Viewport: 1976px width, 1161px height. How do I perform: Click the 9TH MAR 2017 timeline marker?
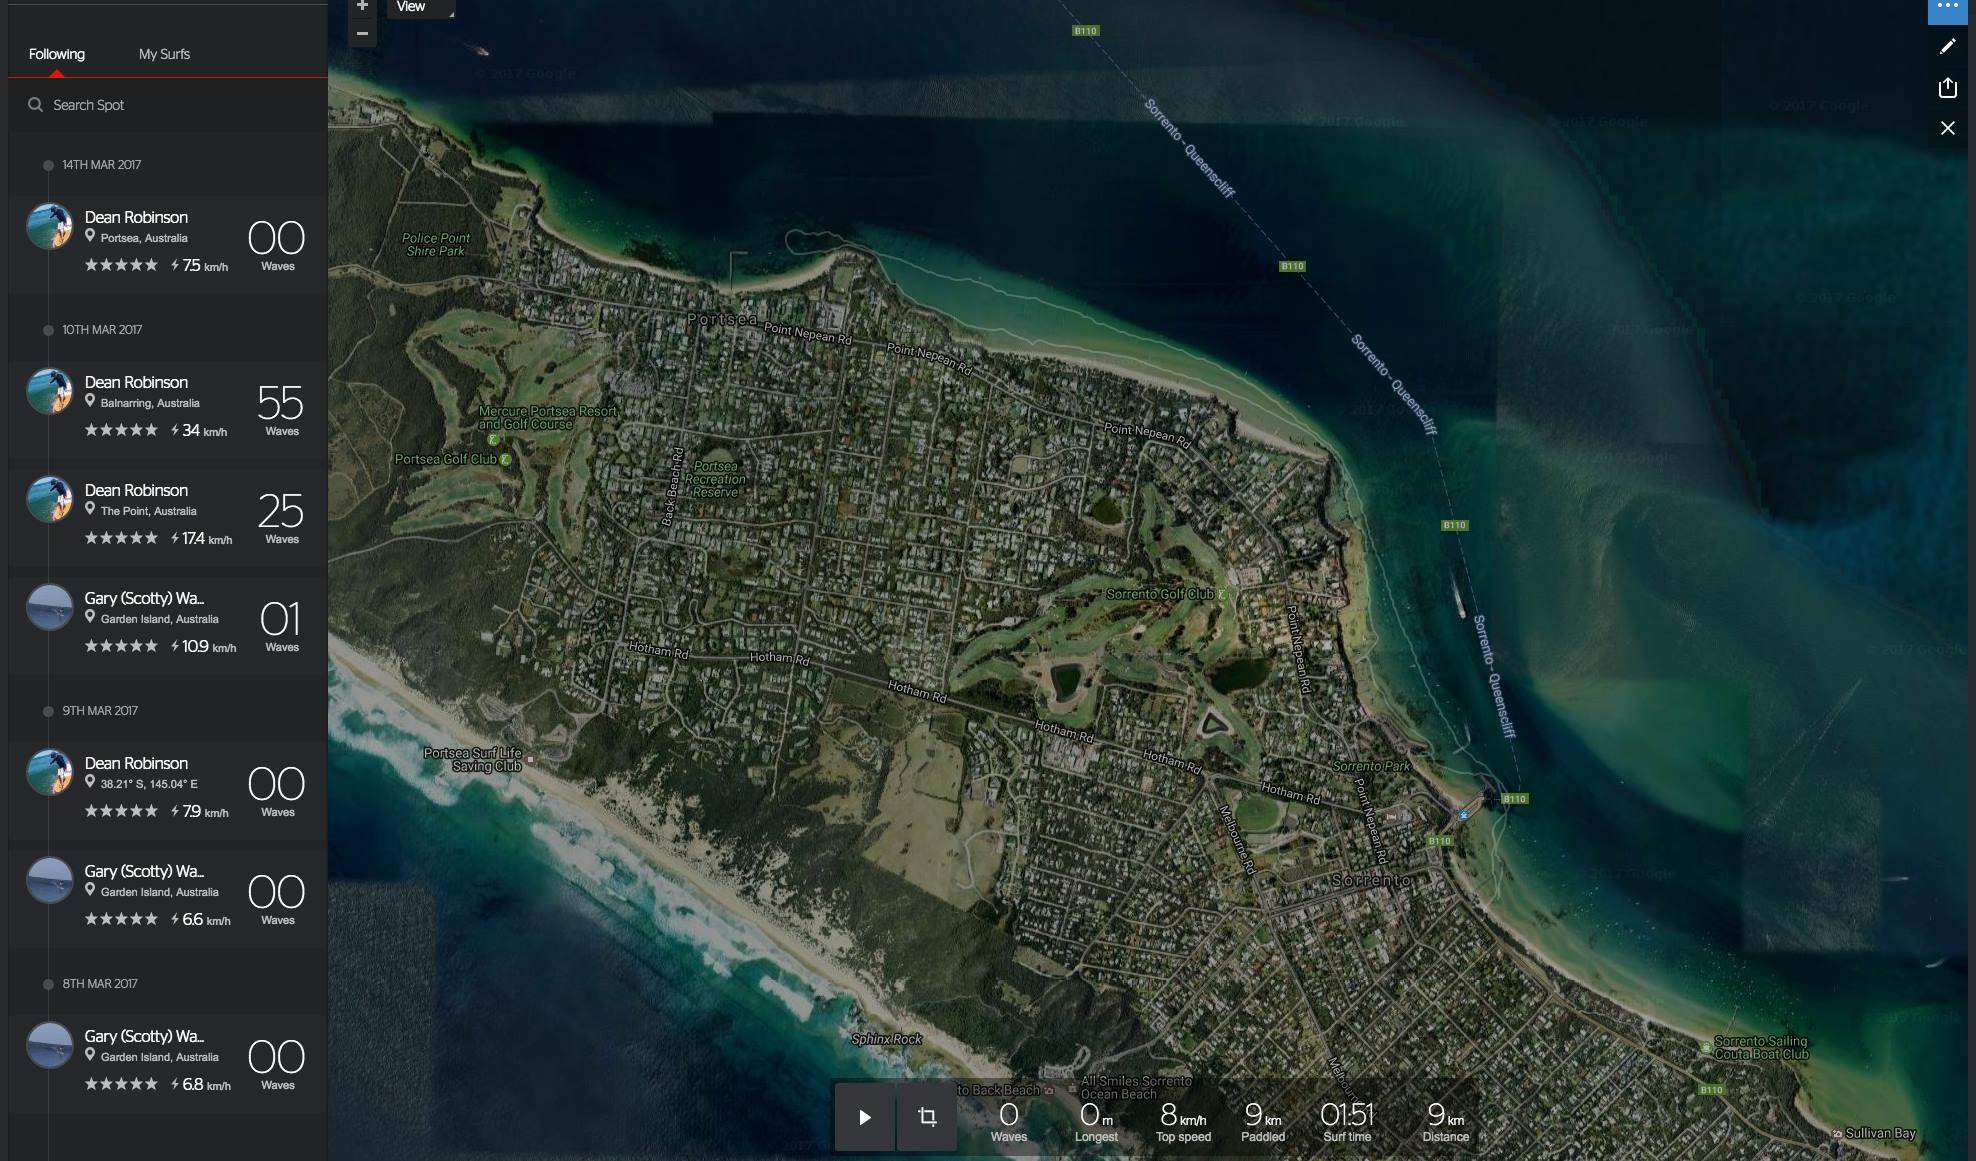(48, 711)
